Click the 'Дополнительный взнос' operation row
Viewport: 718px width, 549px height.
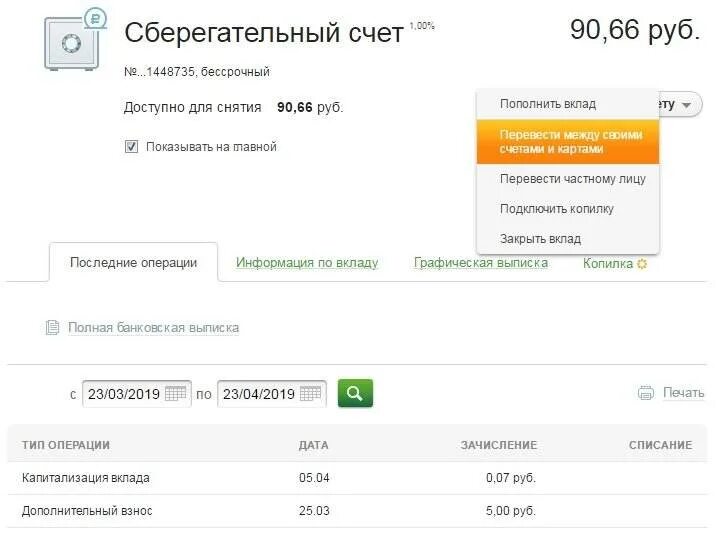(357, 511)
